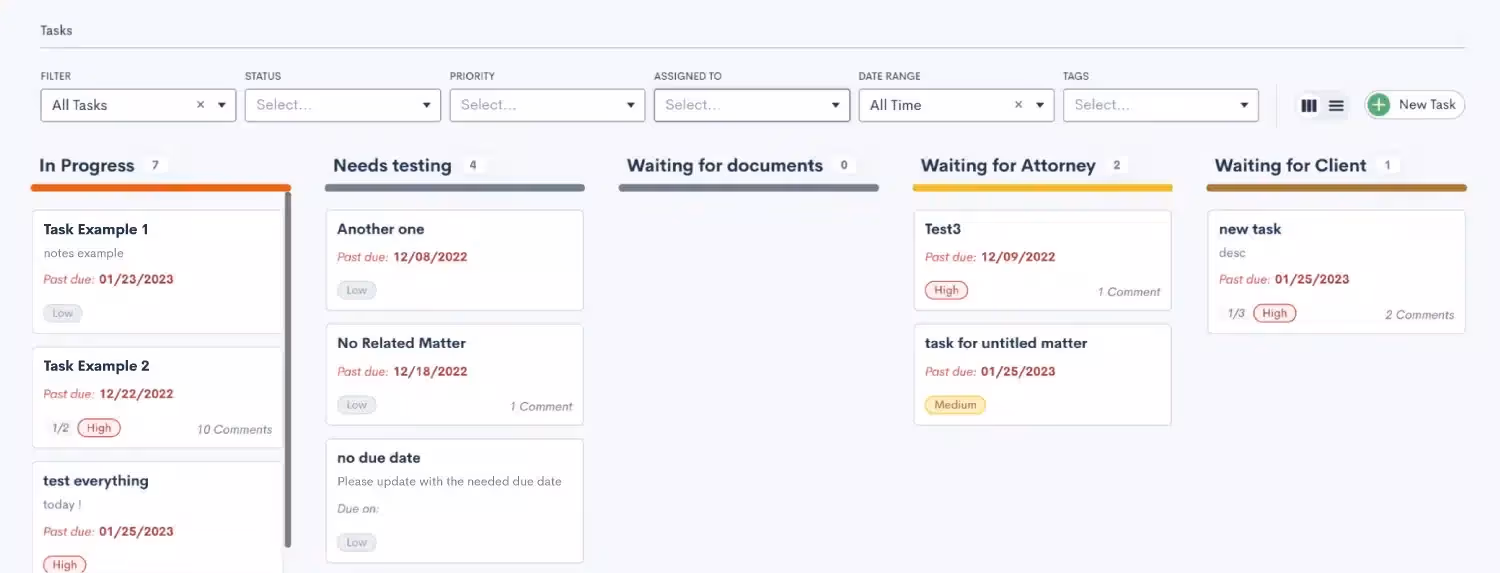The width and height of the screenshot is (1500, 573).
Task: Click the Tasks page title
Action: click(x=56, y=30)
